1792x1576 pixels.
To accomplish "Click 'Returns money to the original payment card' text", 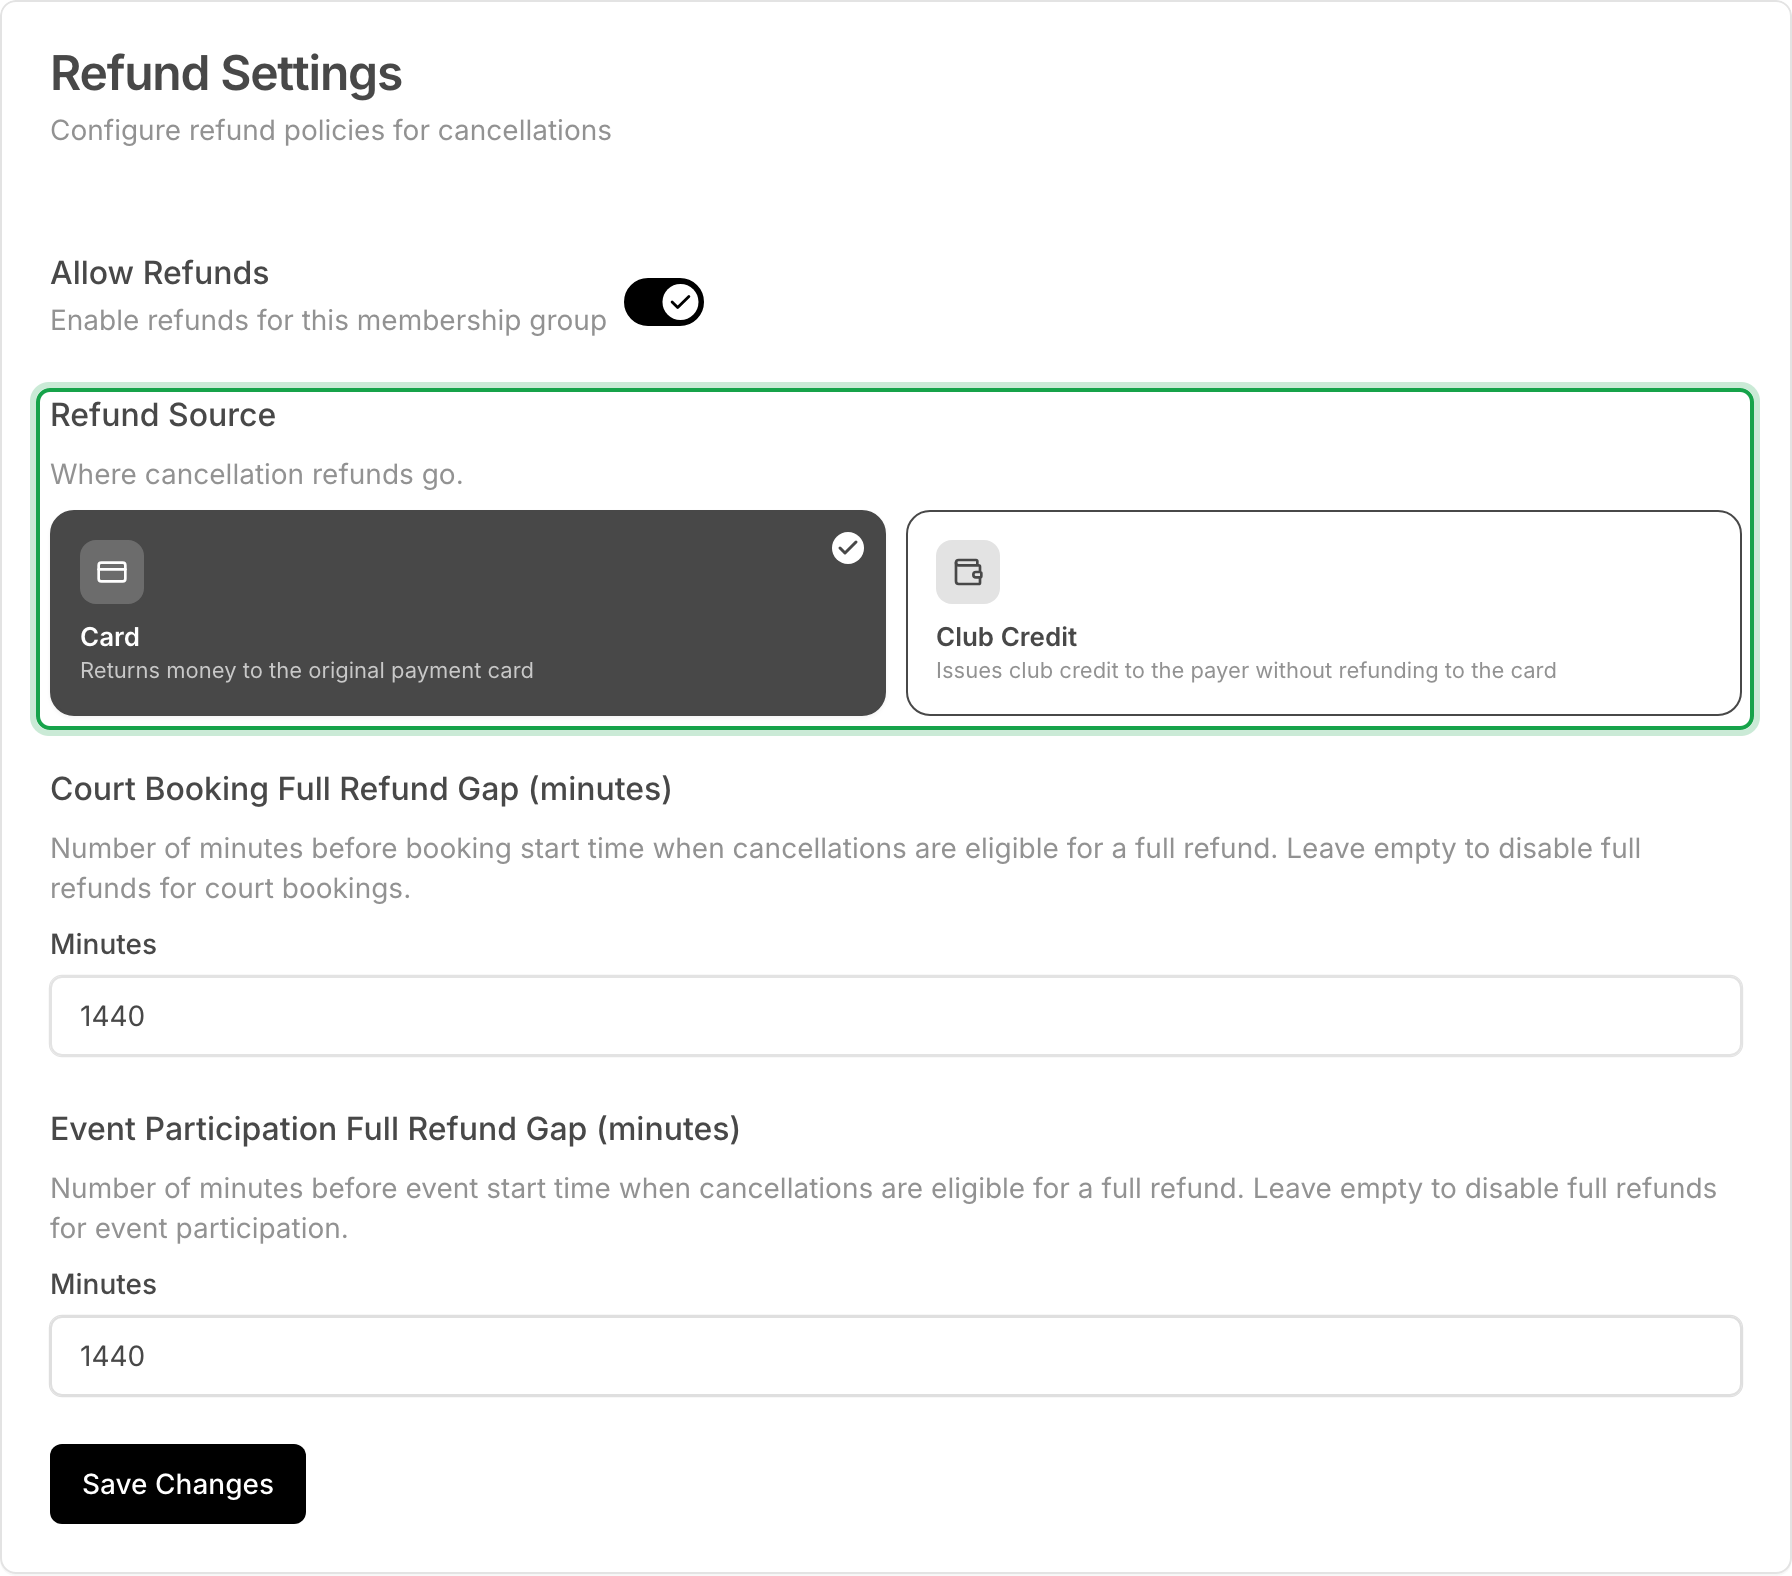I will click(307, 670).
